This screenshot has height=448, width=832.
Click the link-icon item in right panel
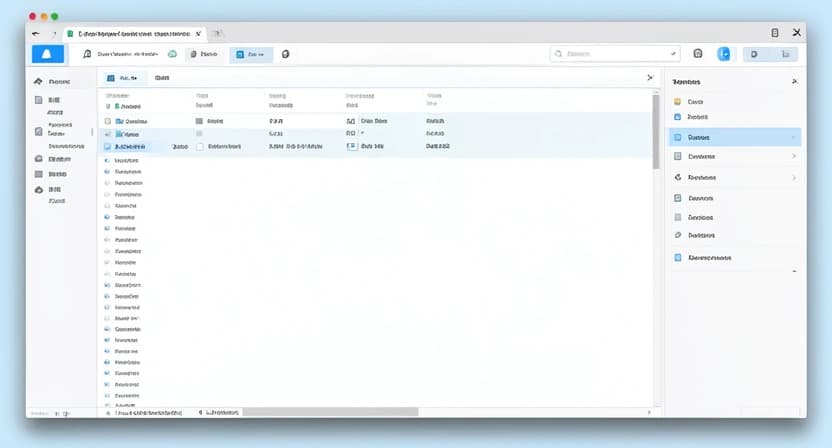(x=695, y=235)
